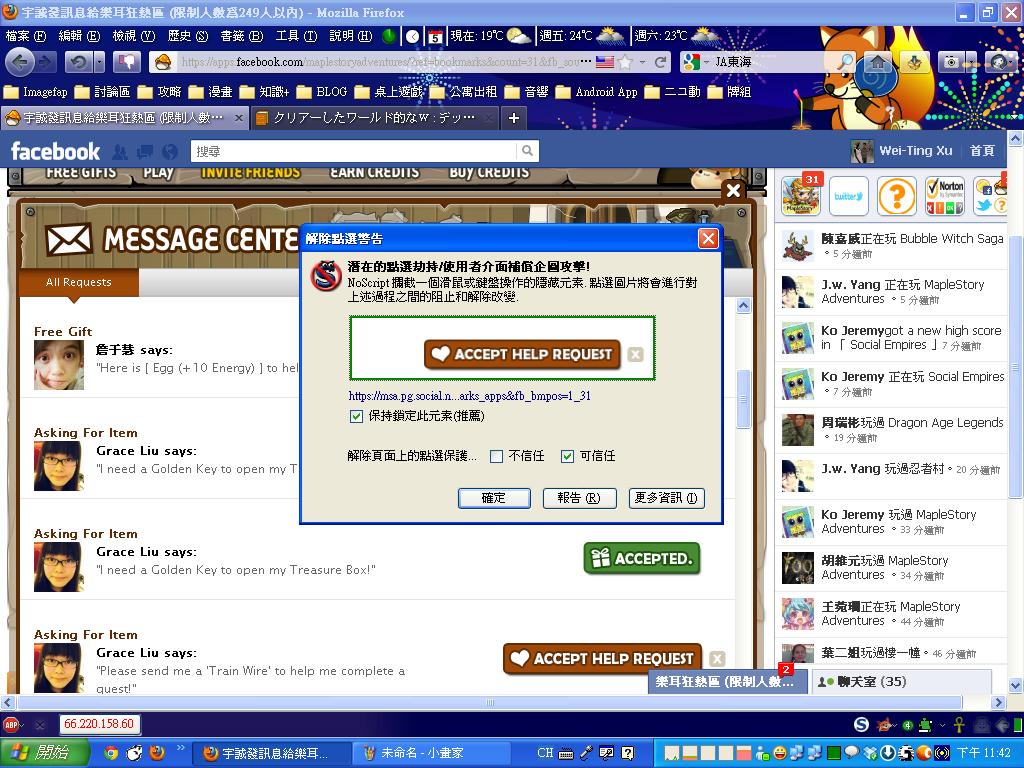Open 歷史 (History) menu
This screenshot has width=1024, height=768.
click(x=187, y=36)
